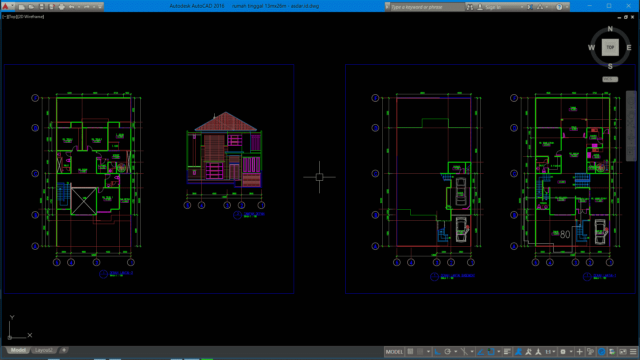Switch to the Layout2 tab
This screenshot has height=360, width=640.
coord(43,350)
